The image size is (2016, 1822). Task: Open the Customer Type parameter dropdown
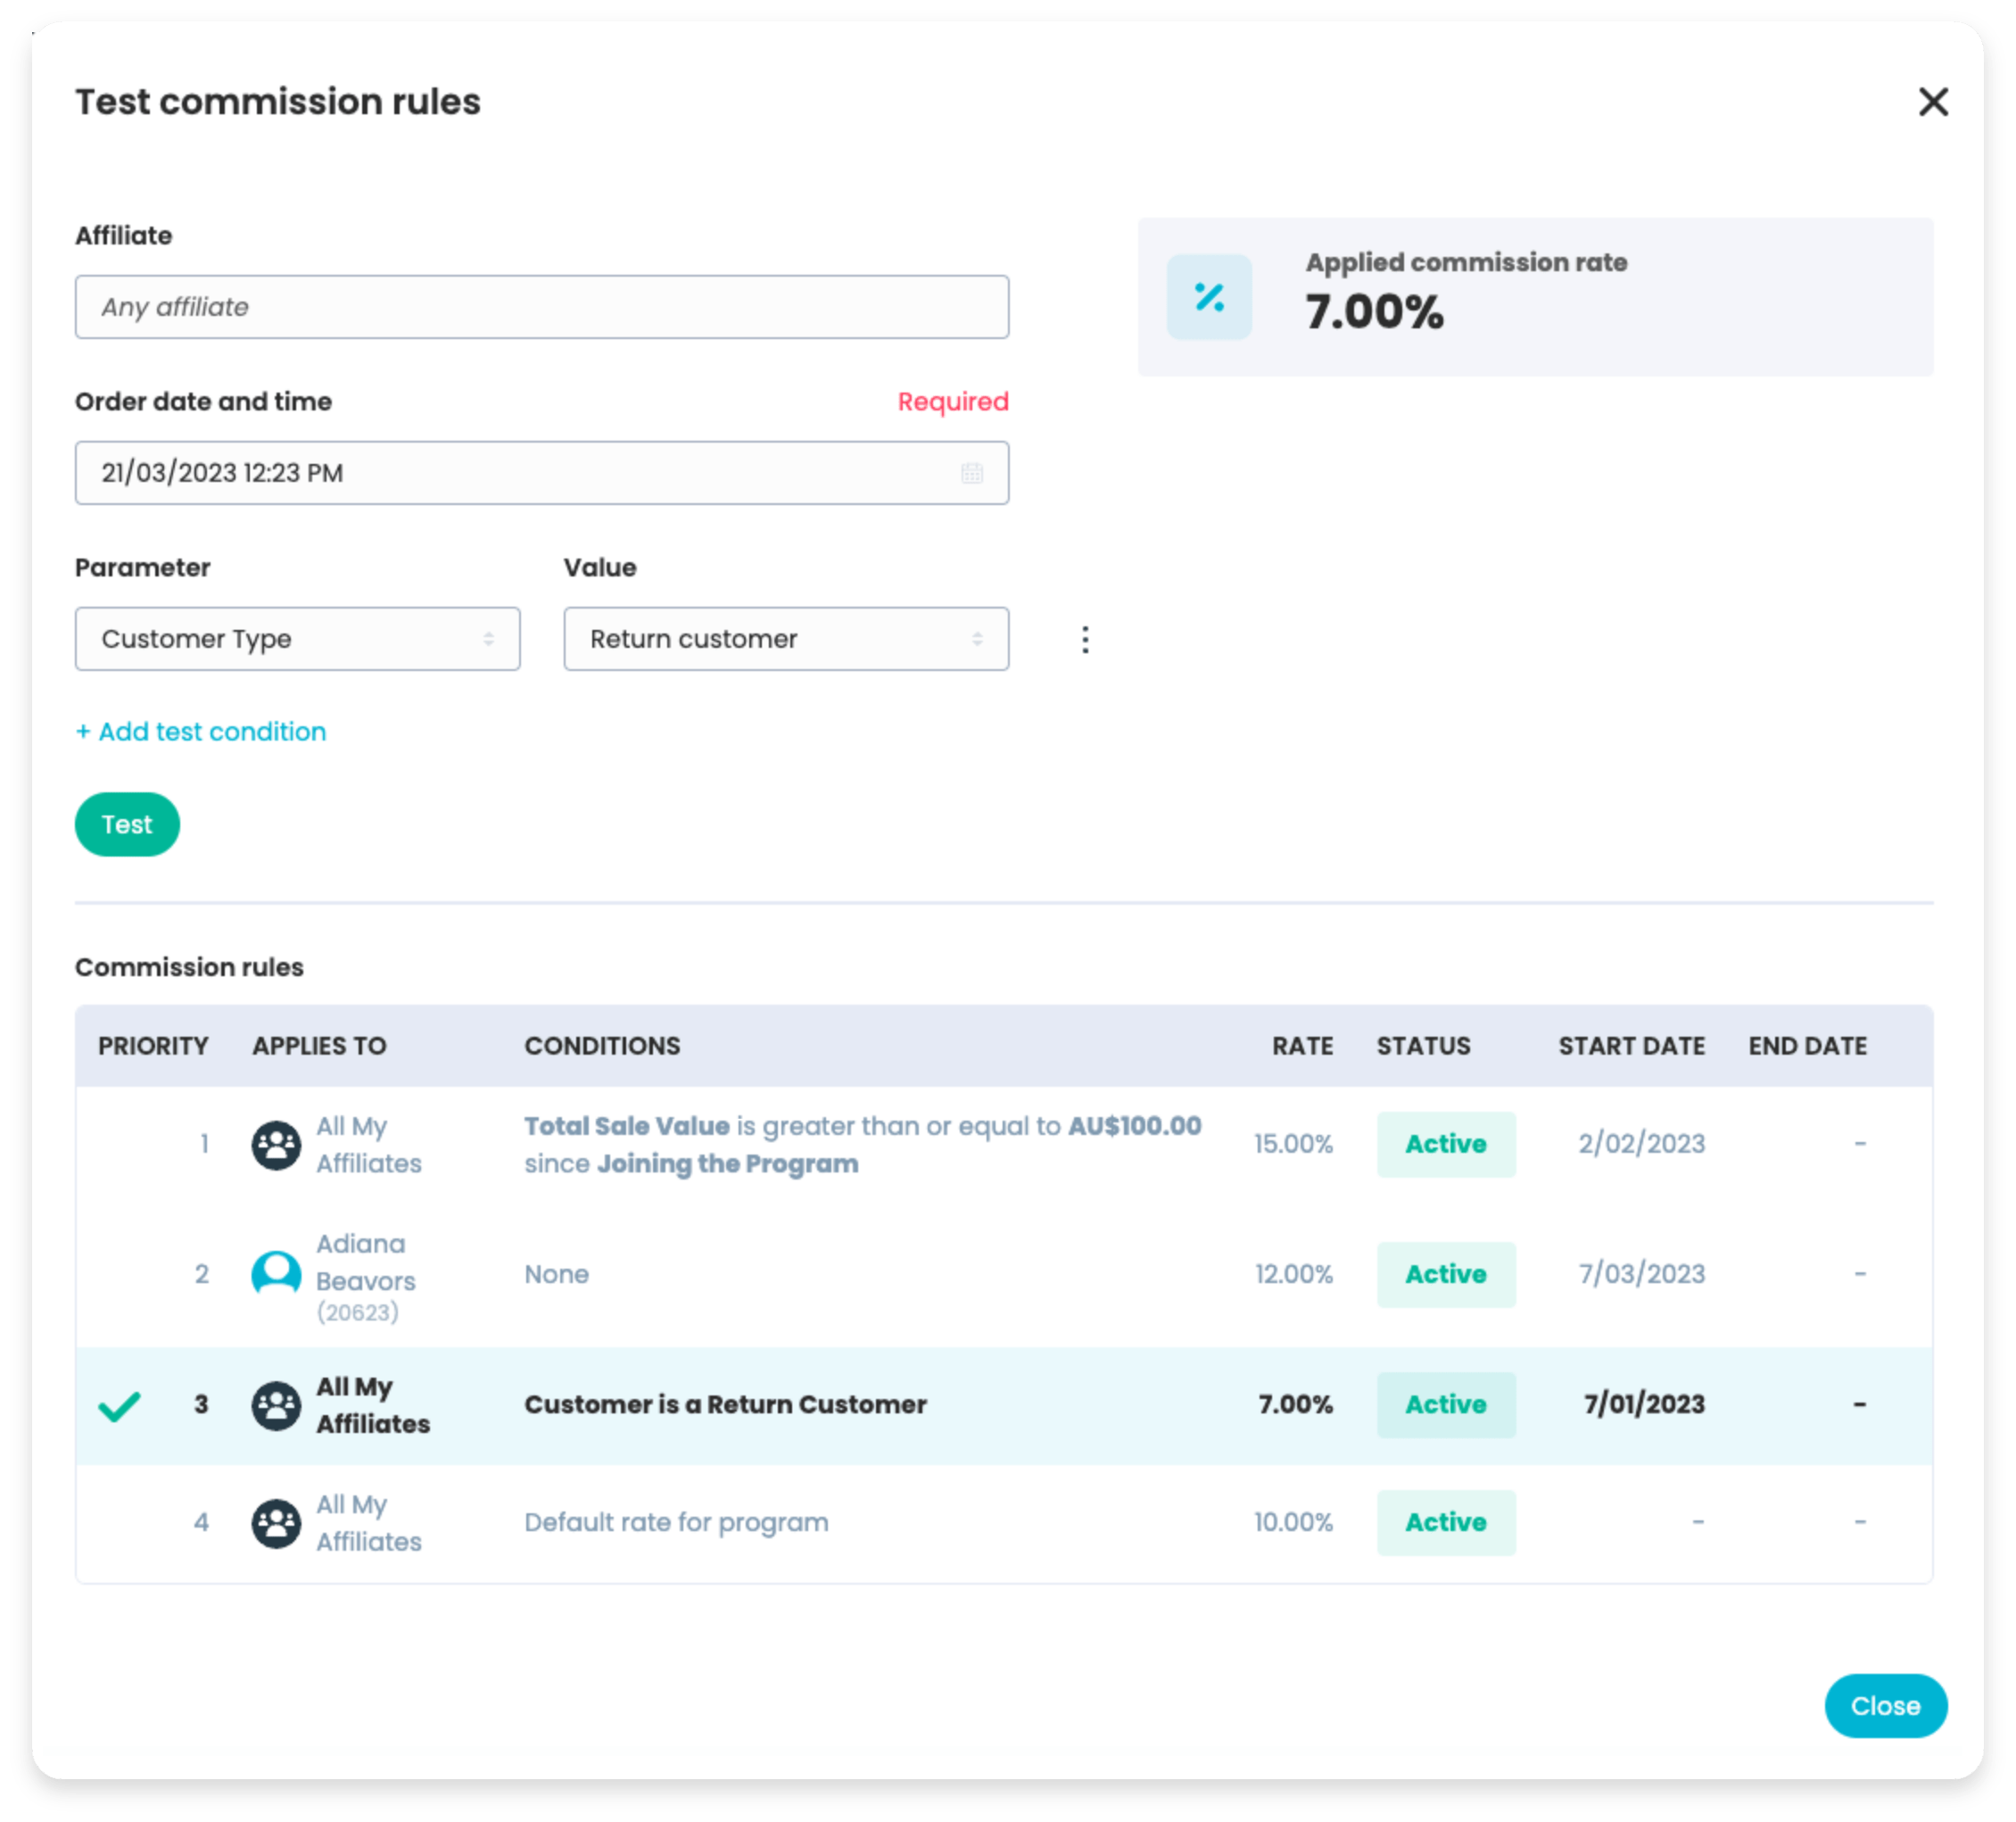[x=297, y=639]
